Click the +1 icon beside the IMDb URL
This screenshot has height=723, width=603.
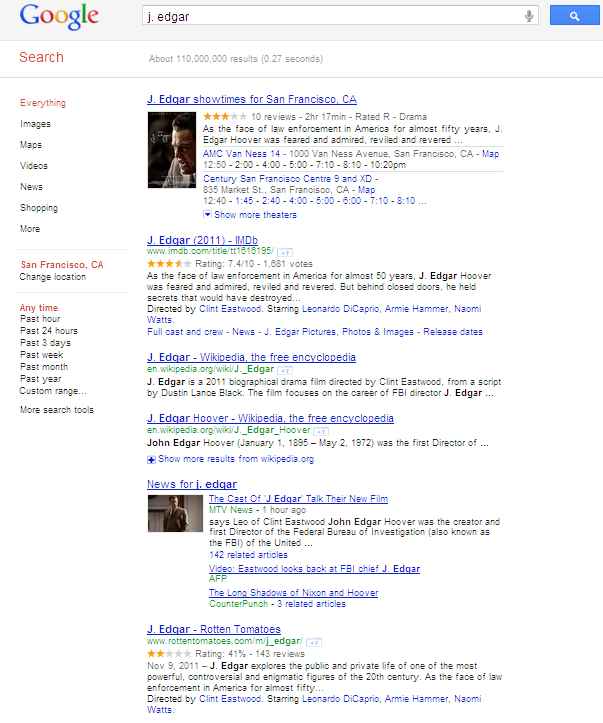(285, 252)
